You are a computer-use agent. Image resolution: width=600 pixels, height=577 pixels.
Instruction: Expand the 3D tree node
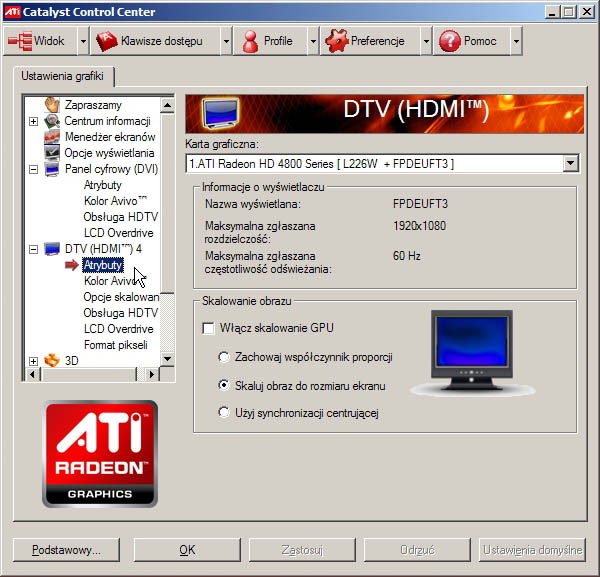33,361
